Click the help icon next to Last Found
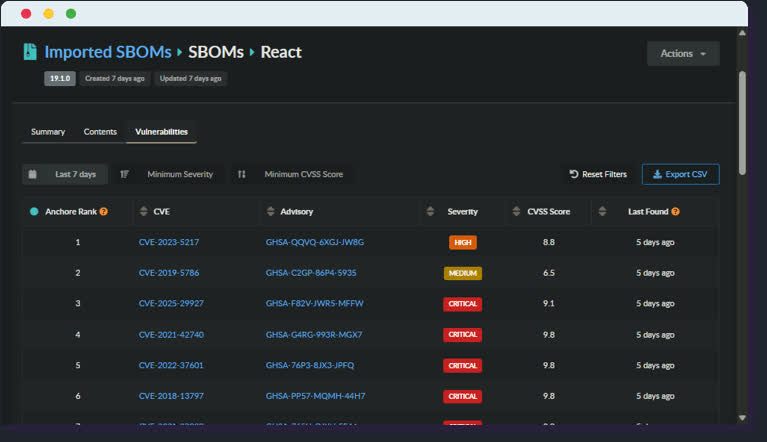 coord(676,212)
